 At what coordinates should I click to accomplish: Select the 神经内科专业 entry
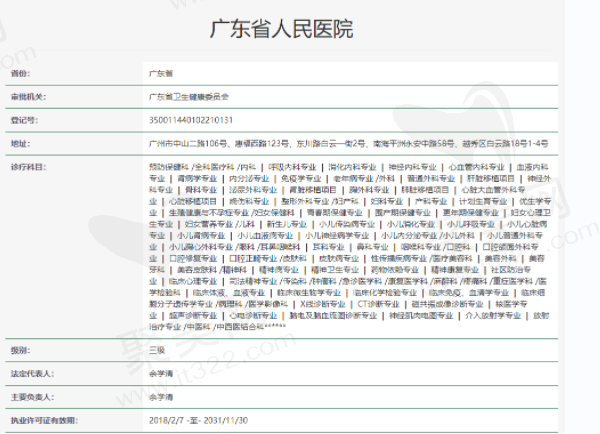412,167
